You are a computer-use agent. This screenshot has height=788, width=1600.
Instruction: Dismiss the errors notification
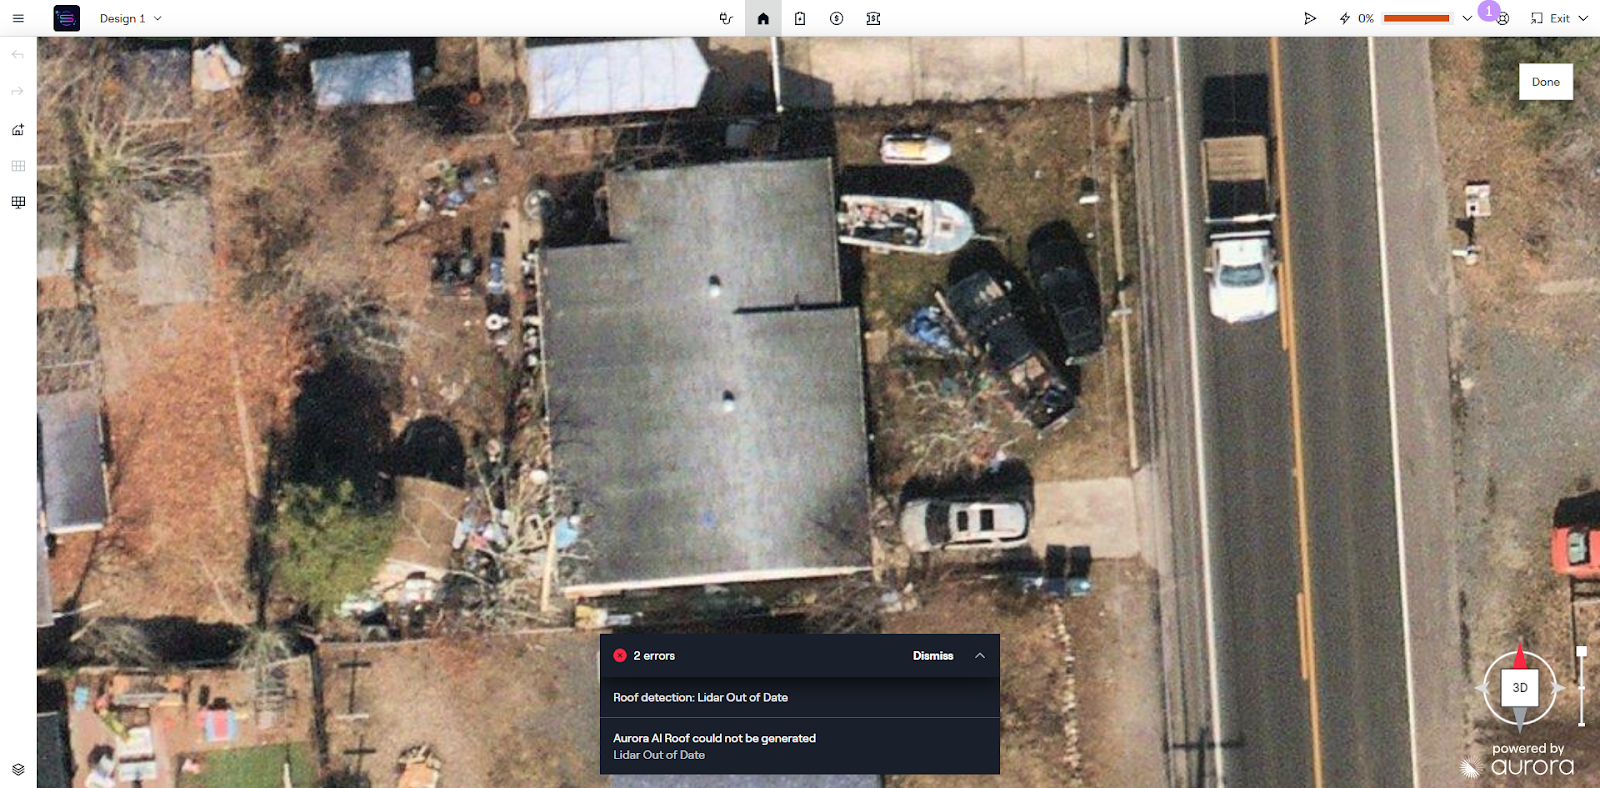pos(933,656)
